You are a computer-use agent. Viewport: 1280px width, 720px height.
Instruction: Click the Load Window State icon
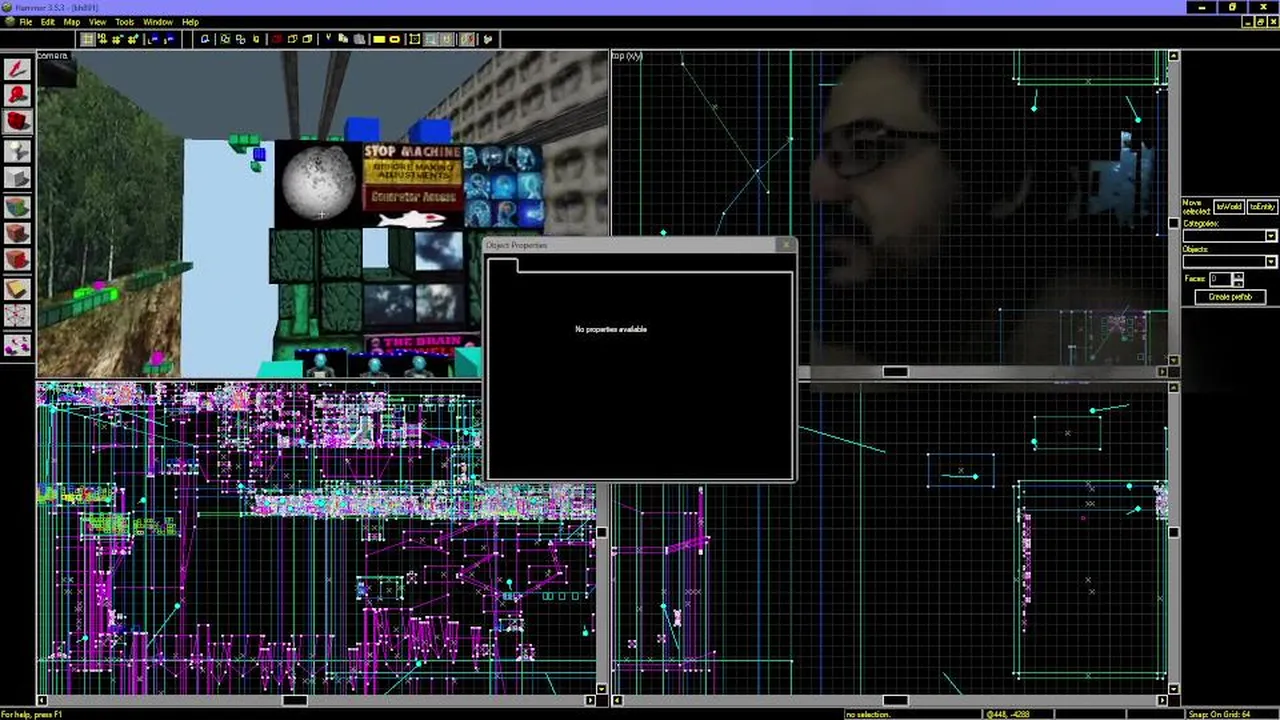[x=153, y=39]
